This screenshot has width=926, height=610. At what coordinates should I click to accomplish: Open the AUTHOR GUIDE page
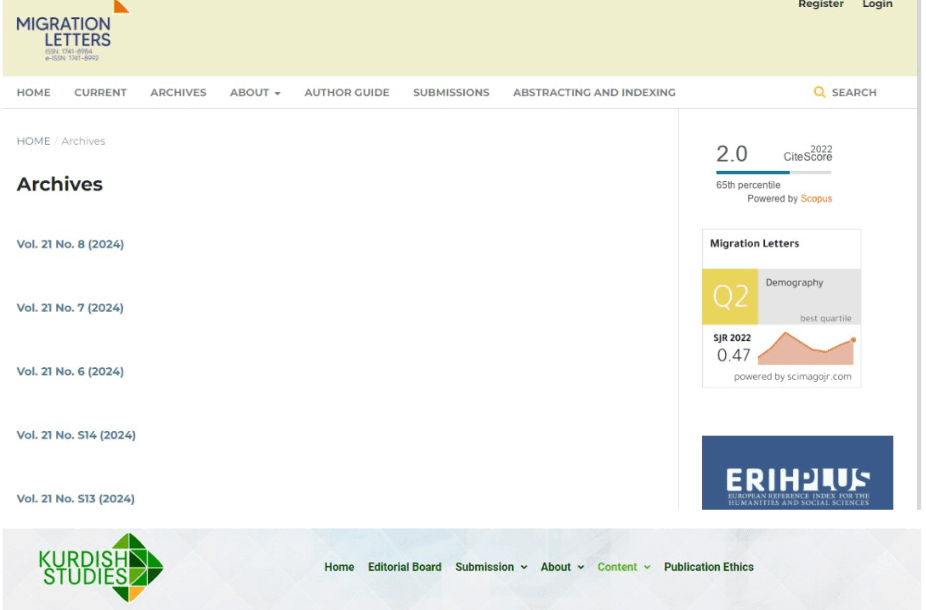tap(347, 93)
